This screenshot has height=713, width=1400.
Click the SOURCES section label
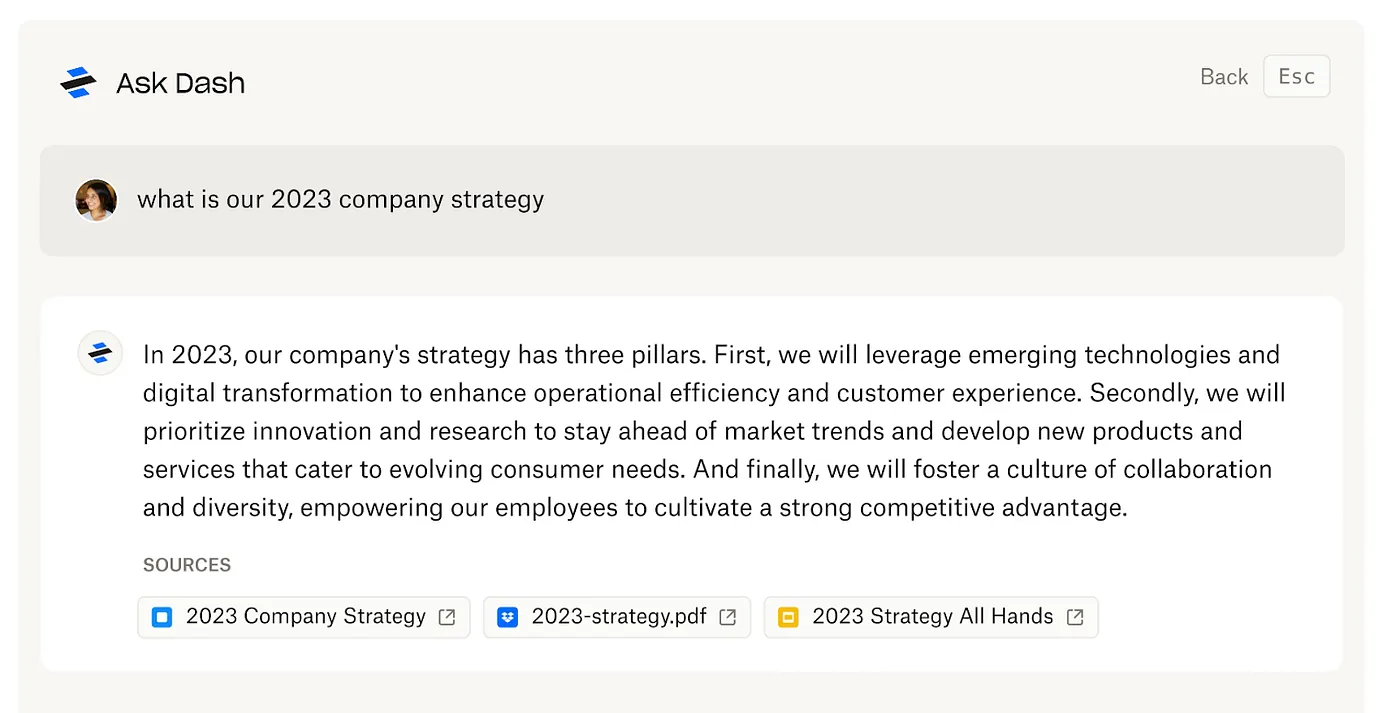point(187,565)
